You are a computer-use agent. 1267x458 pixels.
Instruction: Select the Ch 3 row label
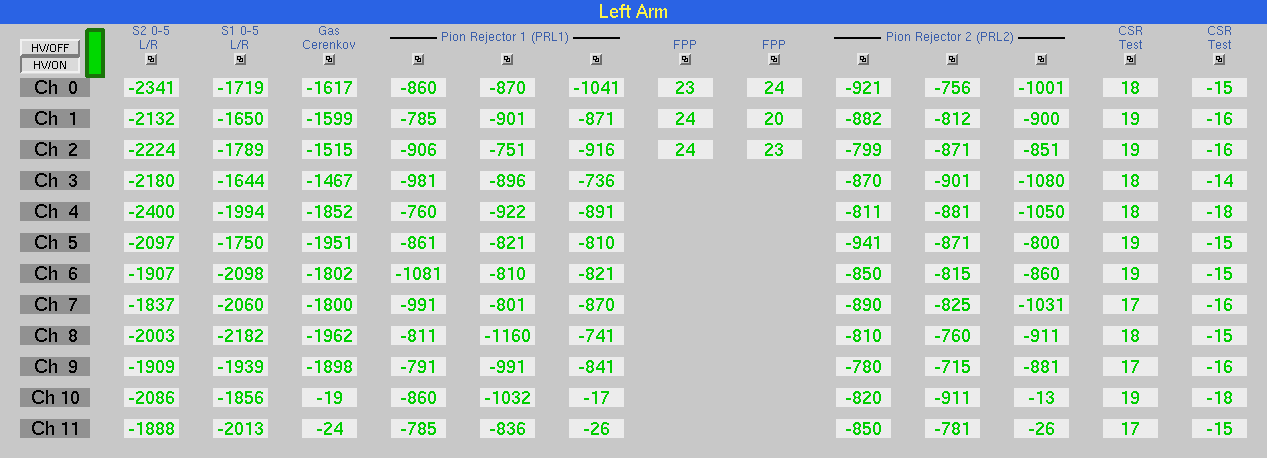pyautogui.click(x=55, y=181)
